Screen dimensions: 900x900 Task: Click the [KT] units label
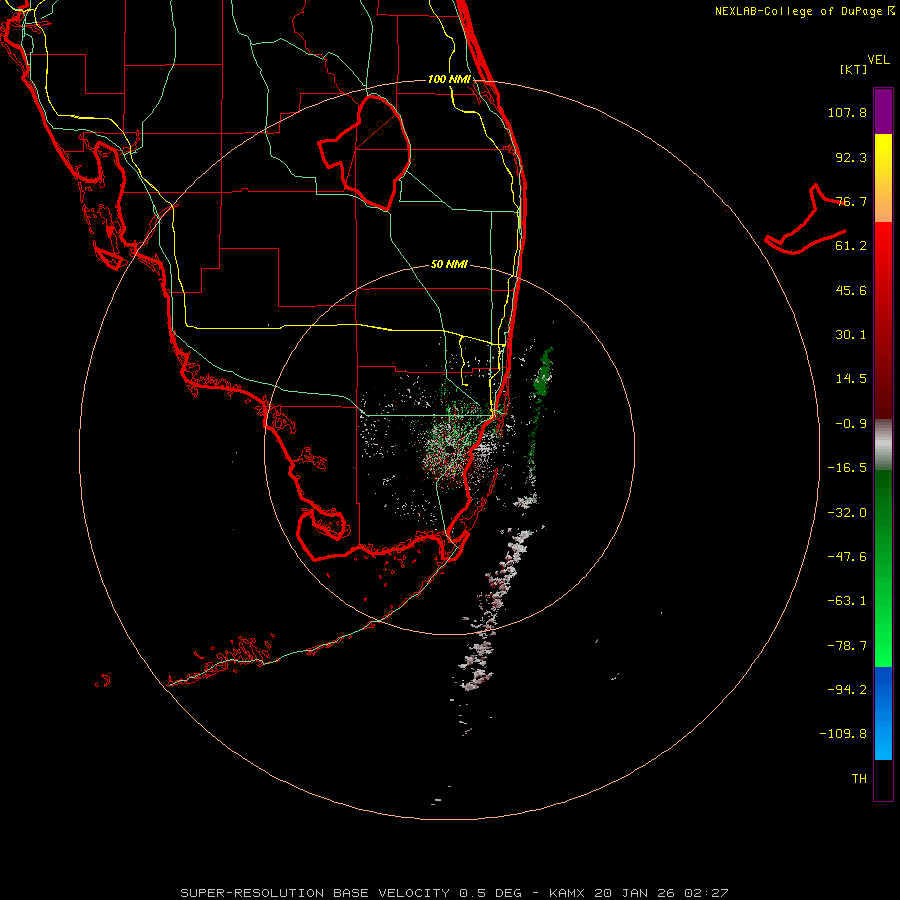pyautogui.click(x=854, y=69)
